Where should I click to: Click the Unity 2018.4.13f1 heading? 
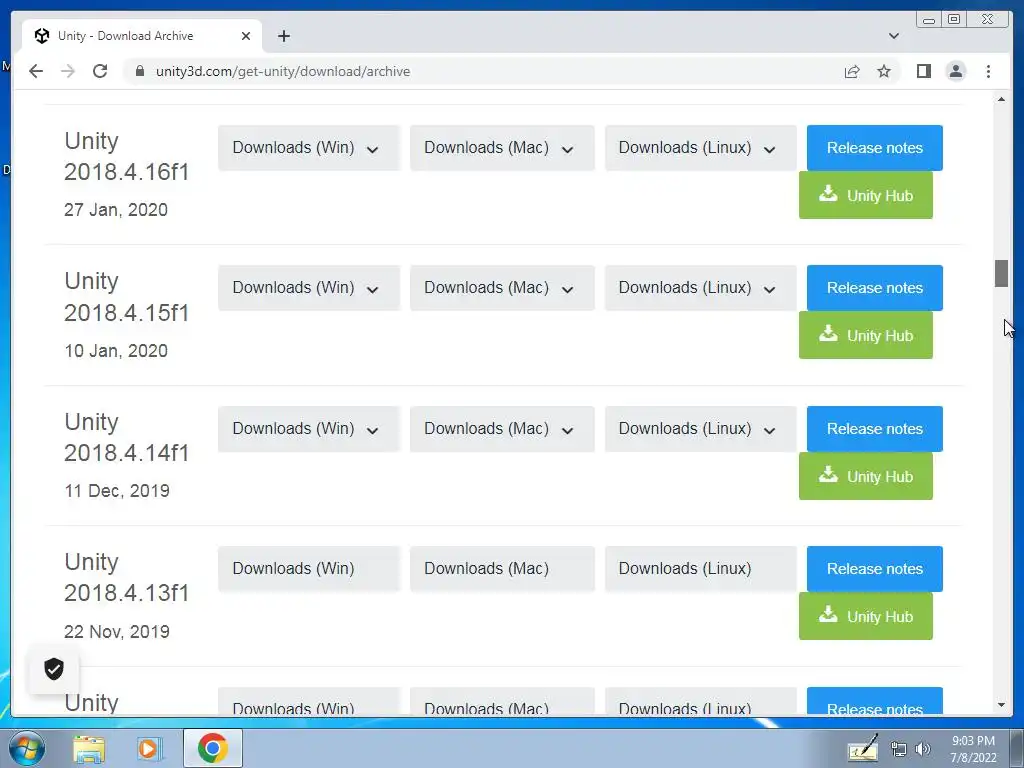[x=127, y=577]
